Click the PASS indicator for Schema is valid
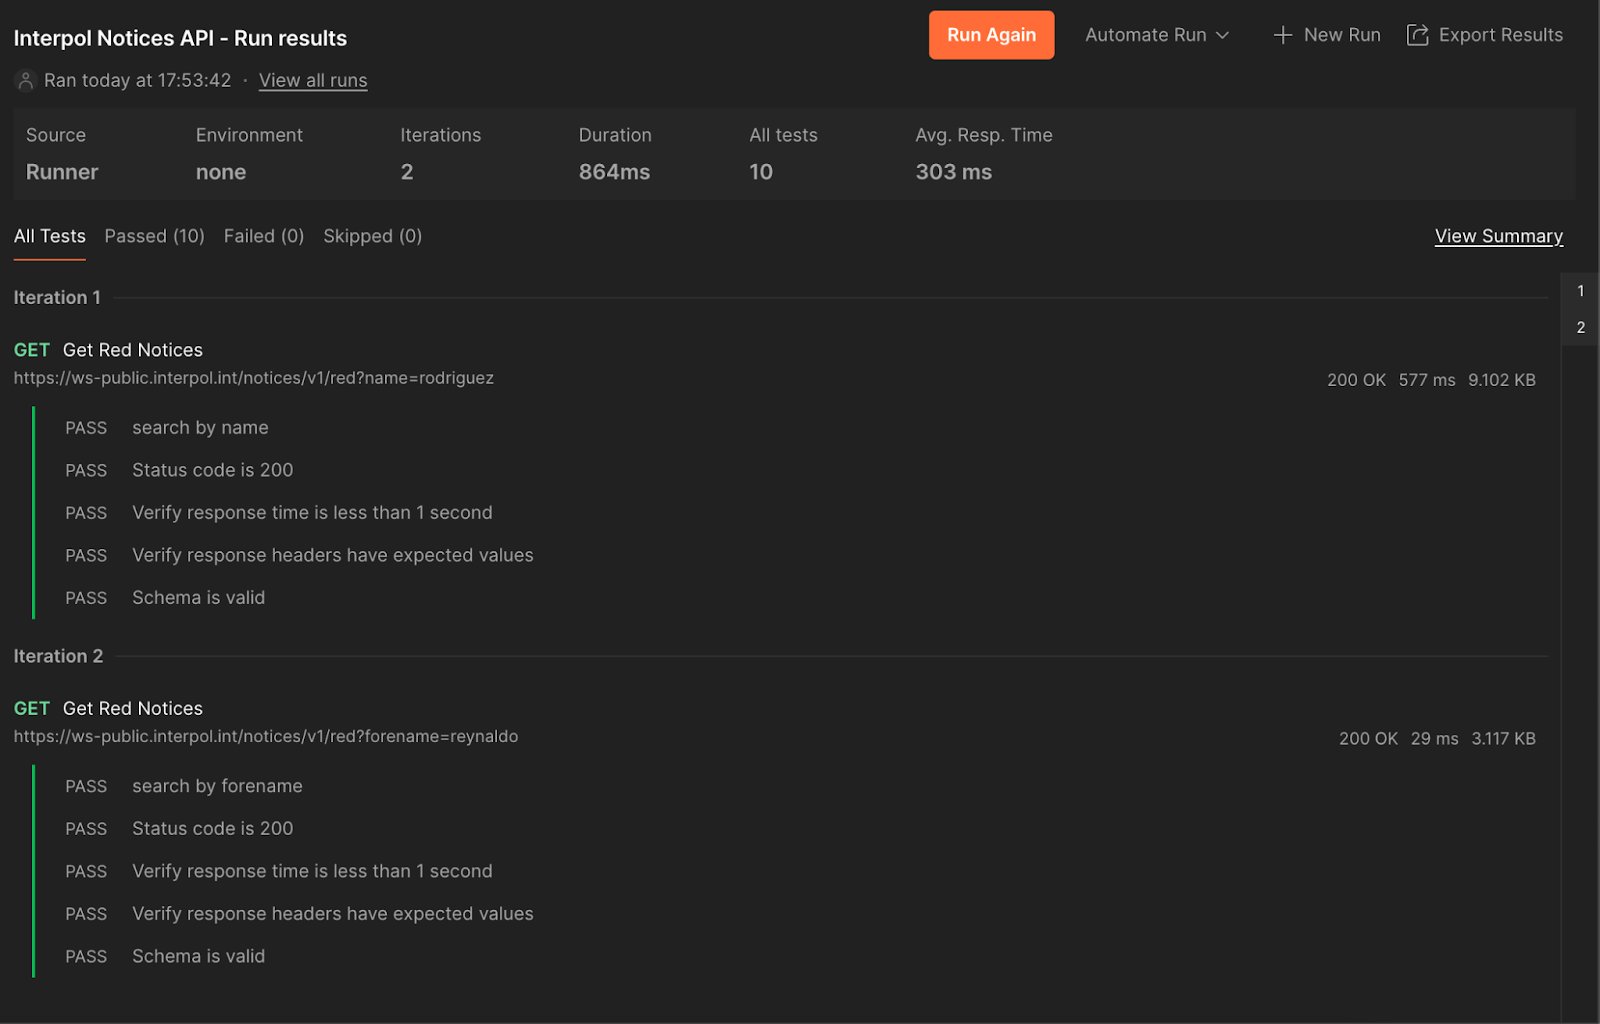 point(85,597)
